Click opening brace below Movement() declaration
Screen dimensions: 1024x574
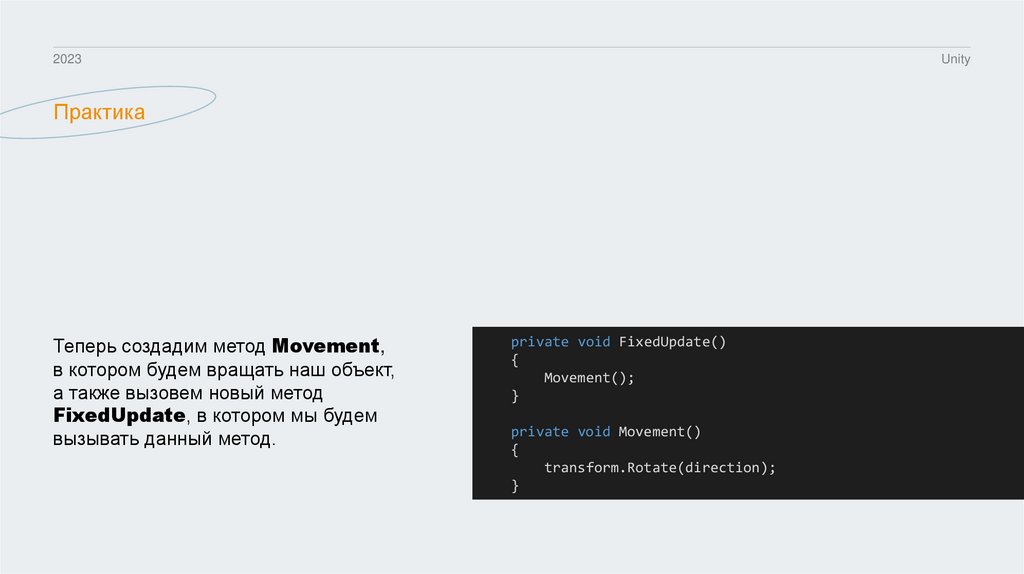click(x=515, y=450)
